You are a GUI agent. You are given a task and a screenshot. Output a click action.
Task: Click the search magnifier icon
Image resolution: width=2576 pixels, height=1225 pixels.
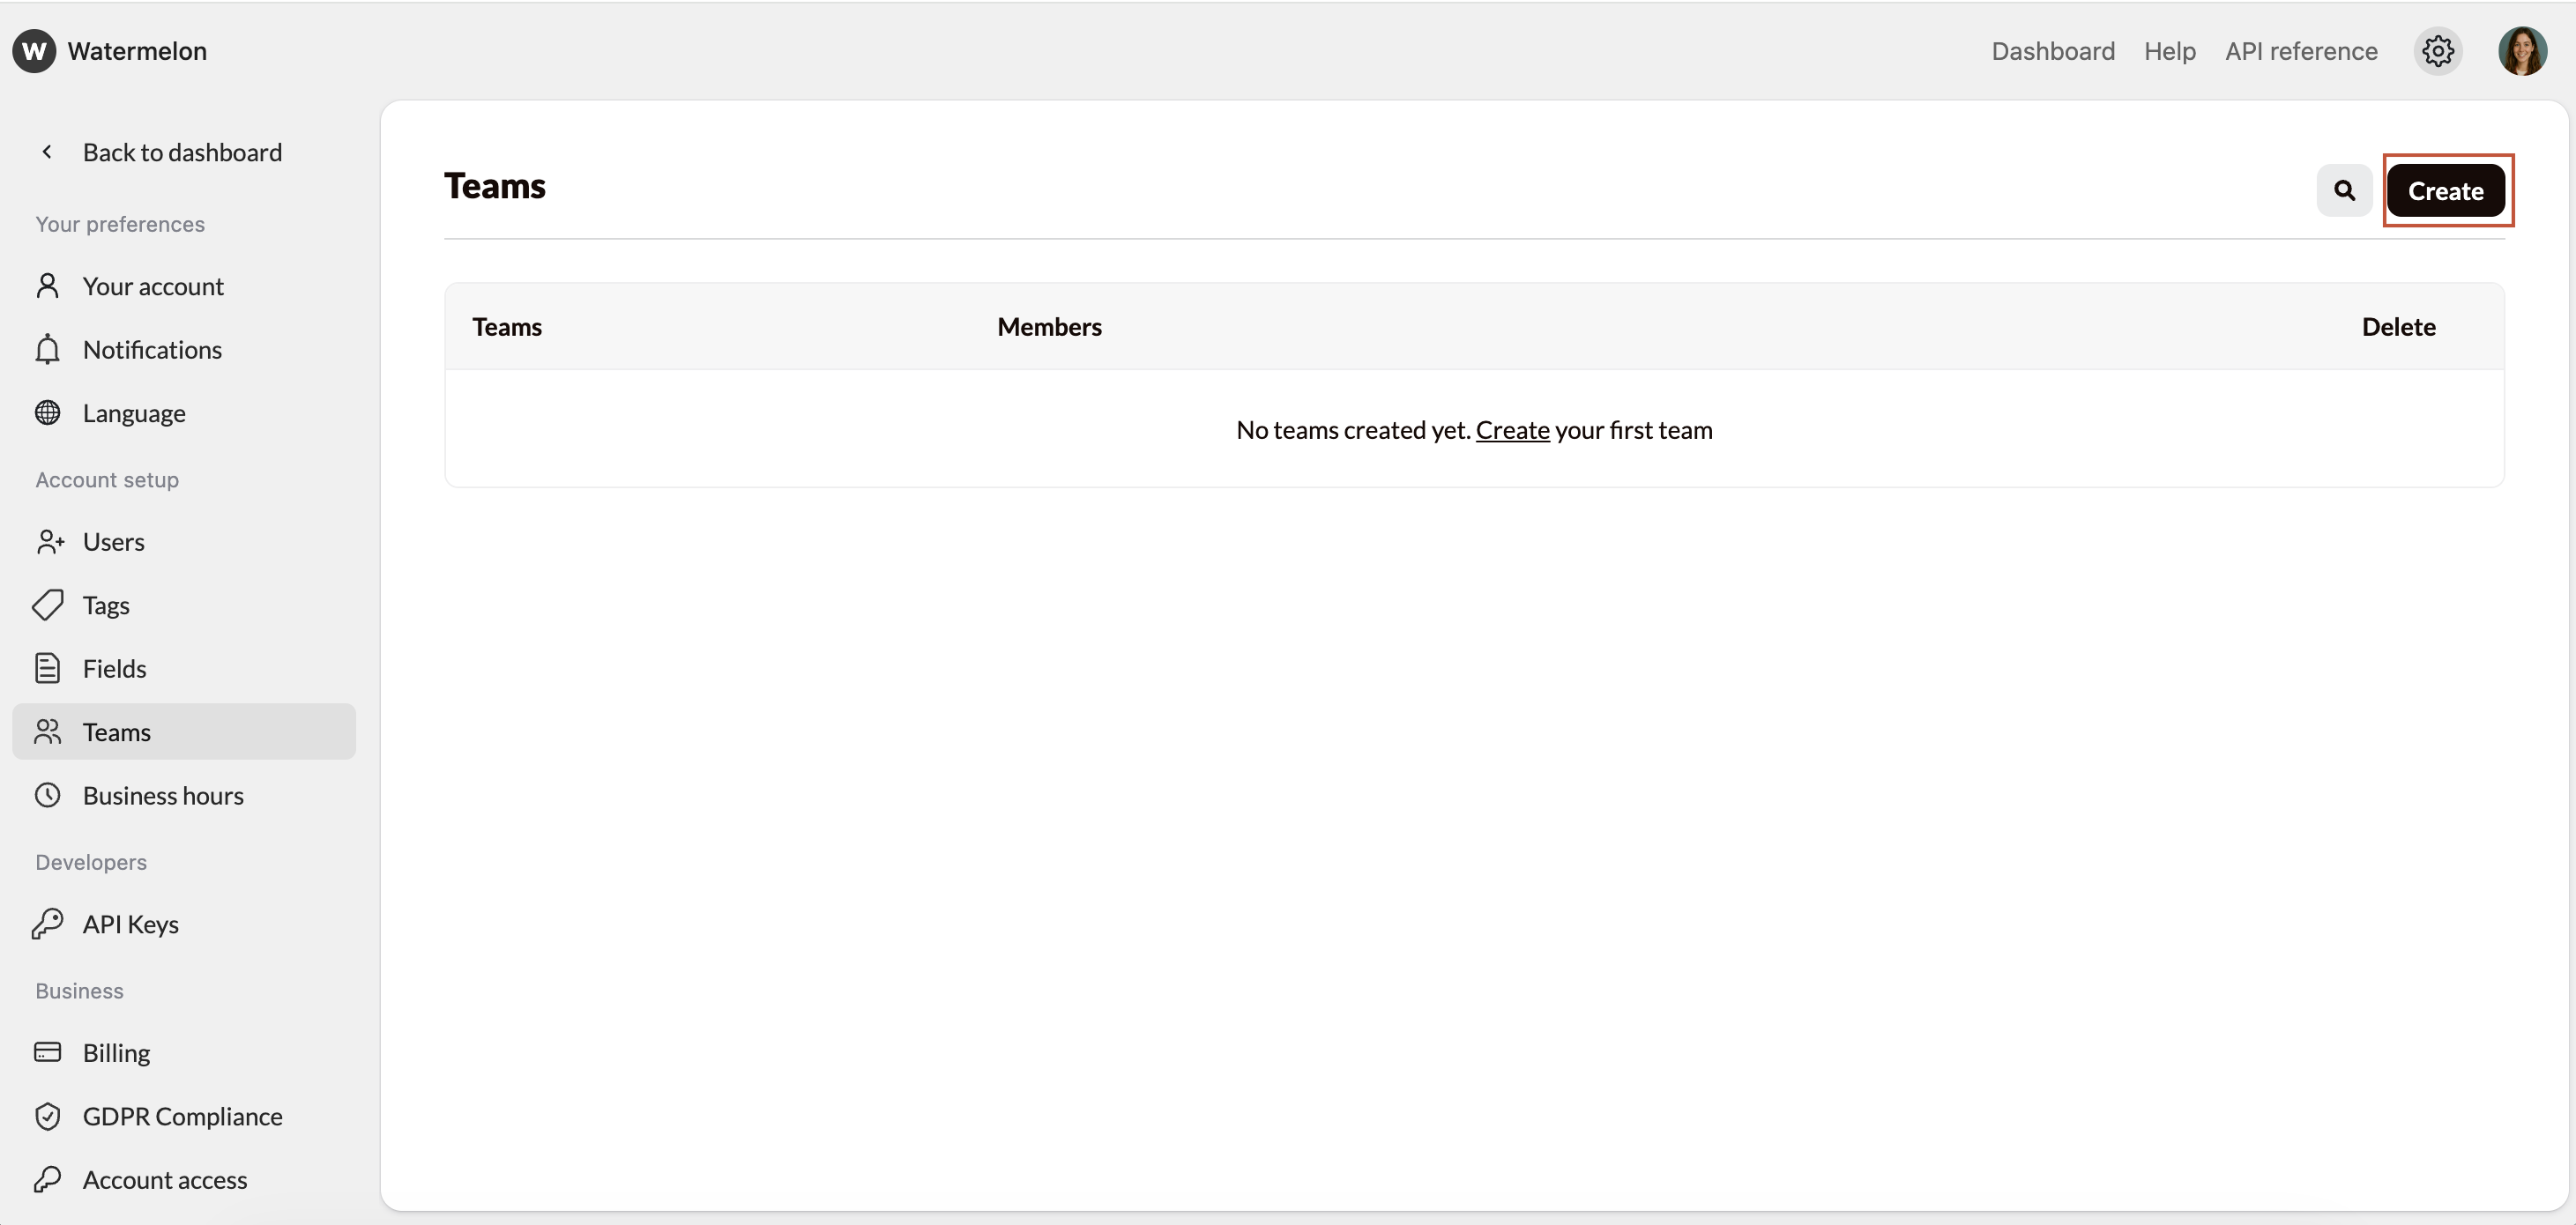click(2344, 190)
